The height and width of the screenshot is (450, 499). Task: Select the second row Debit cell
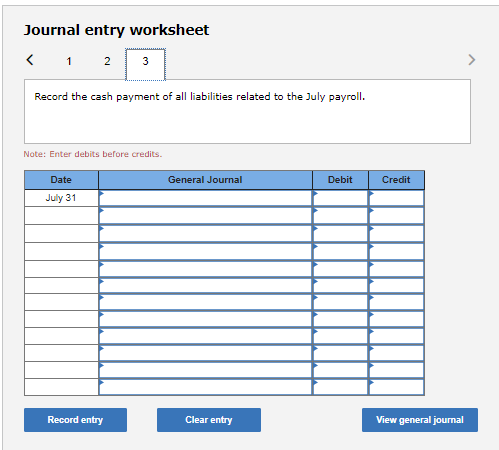[x=340, y=216]
